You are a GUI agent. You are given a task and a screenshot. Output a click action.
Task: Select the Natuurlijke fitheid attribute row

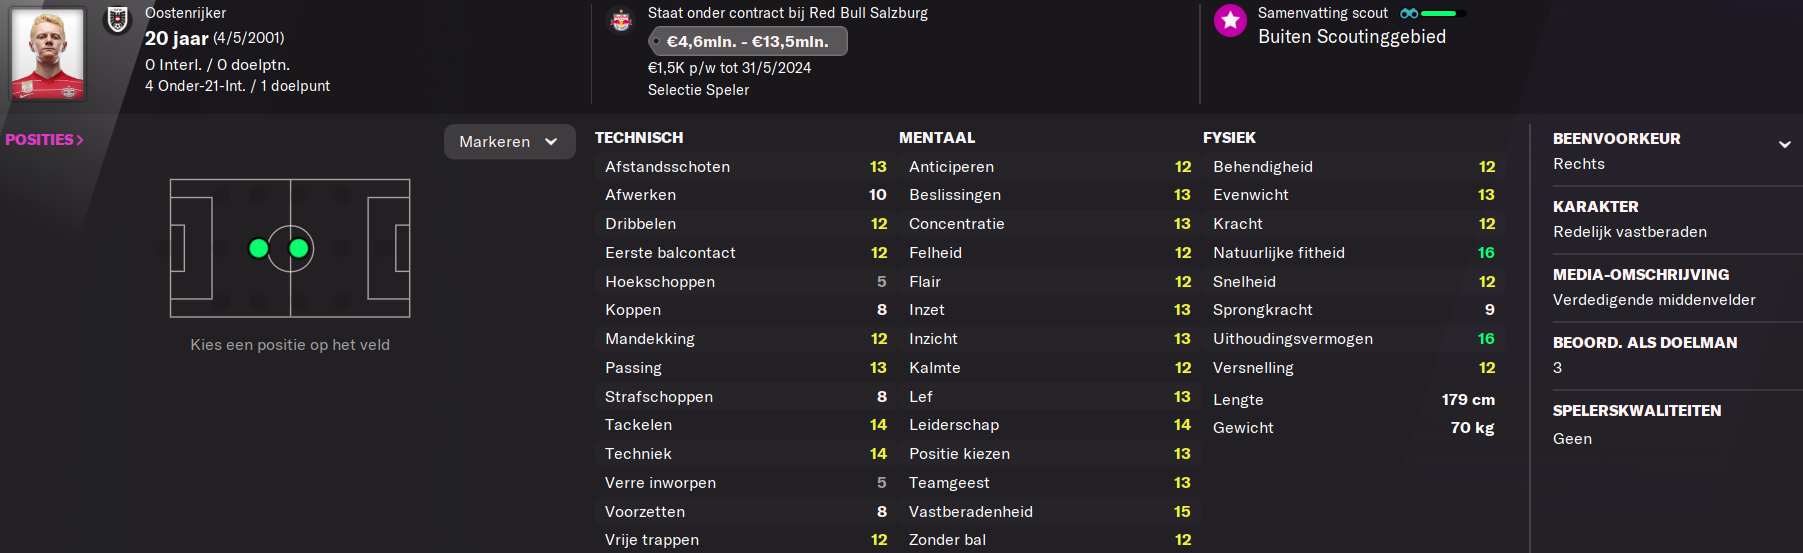pos(1353,253)
